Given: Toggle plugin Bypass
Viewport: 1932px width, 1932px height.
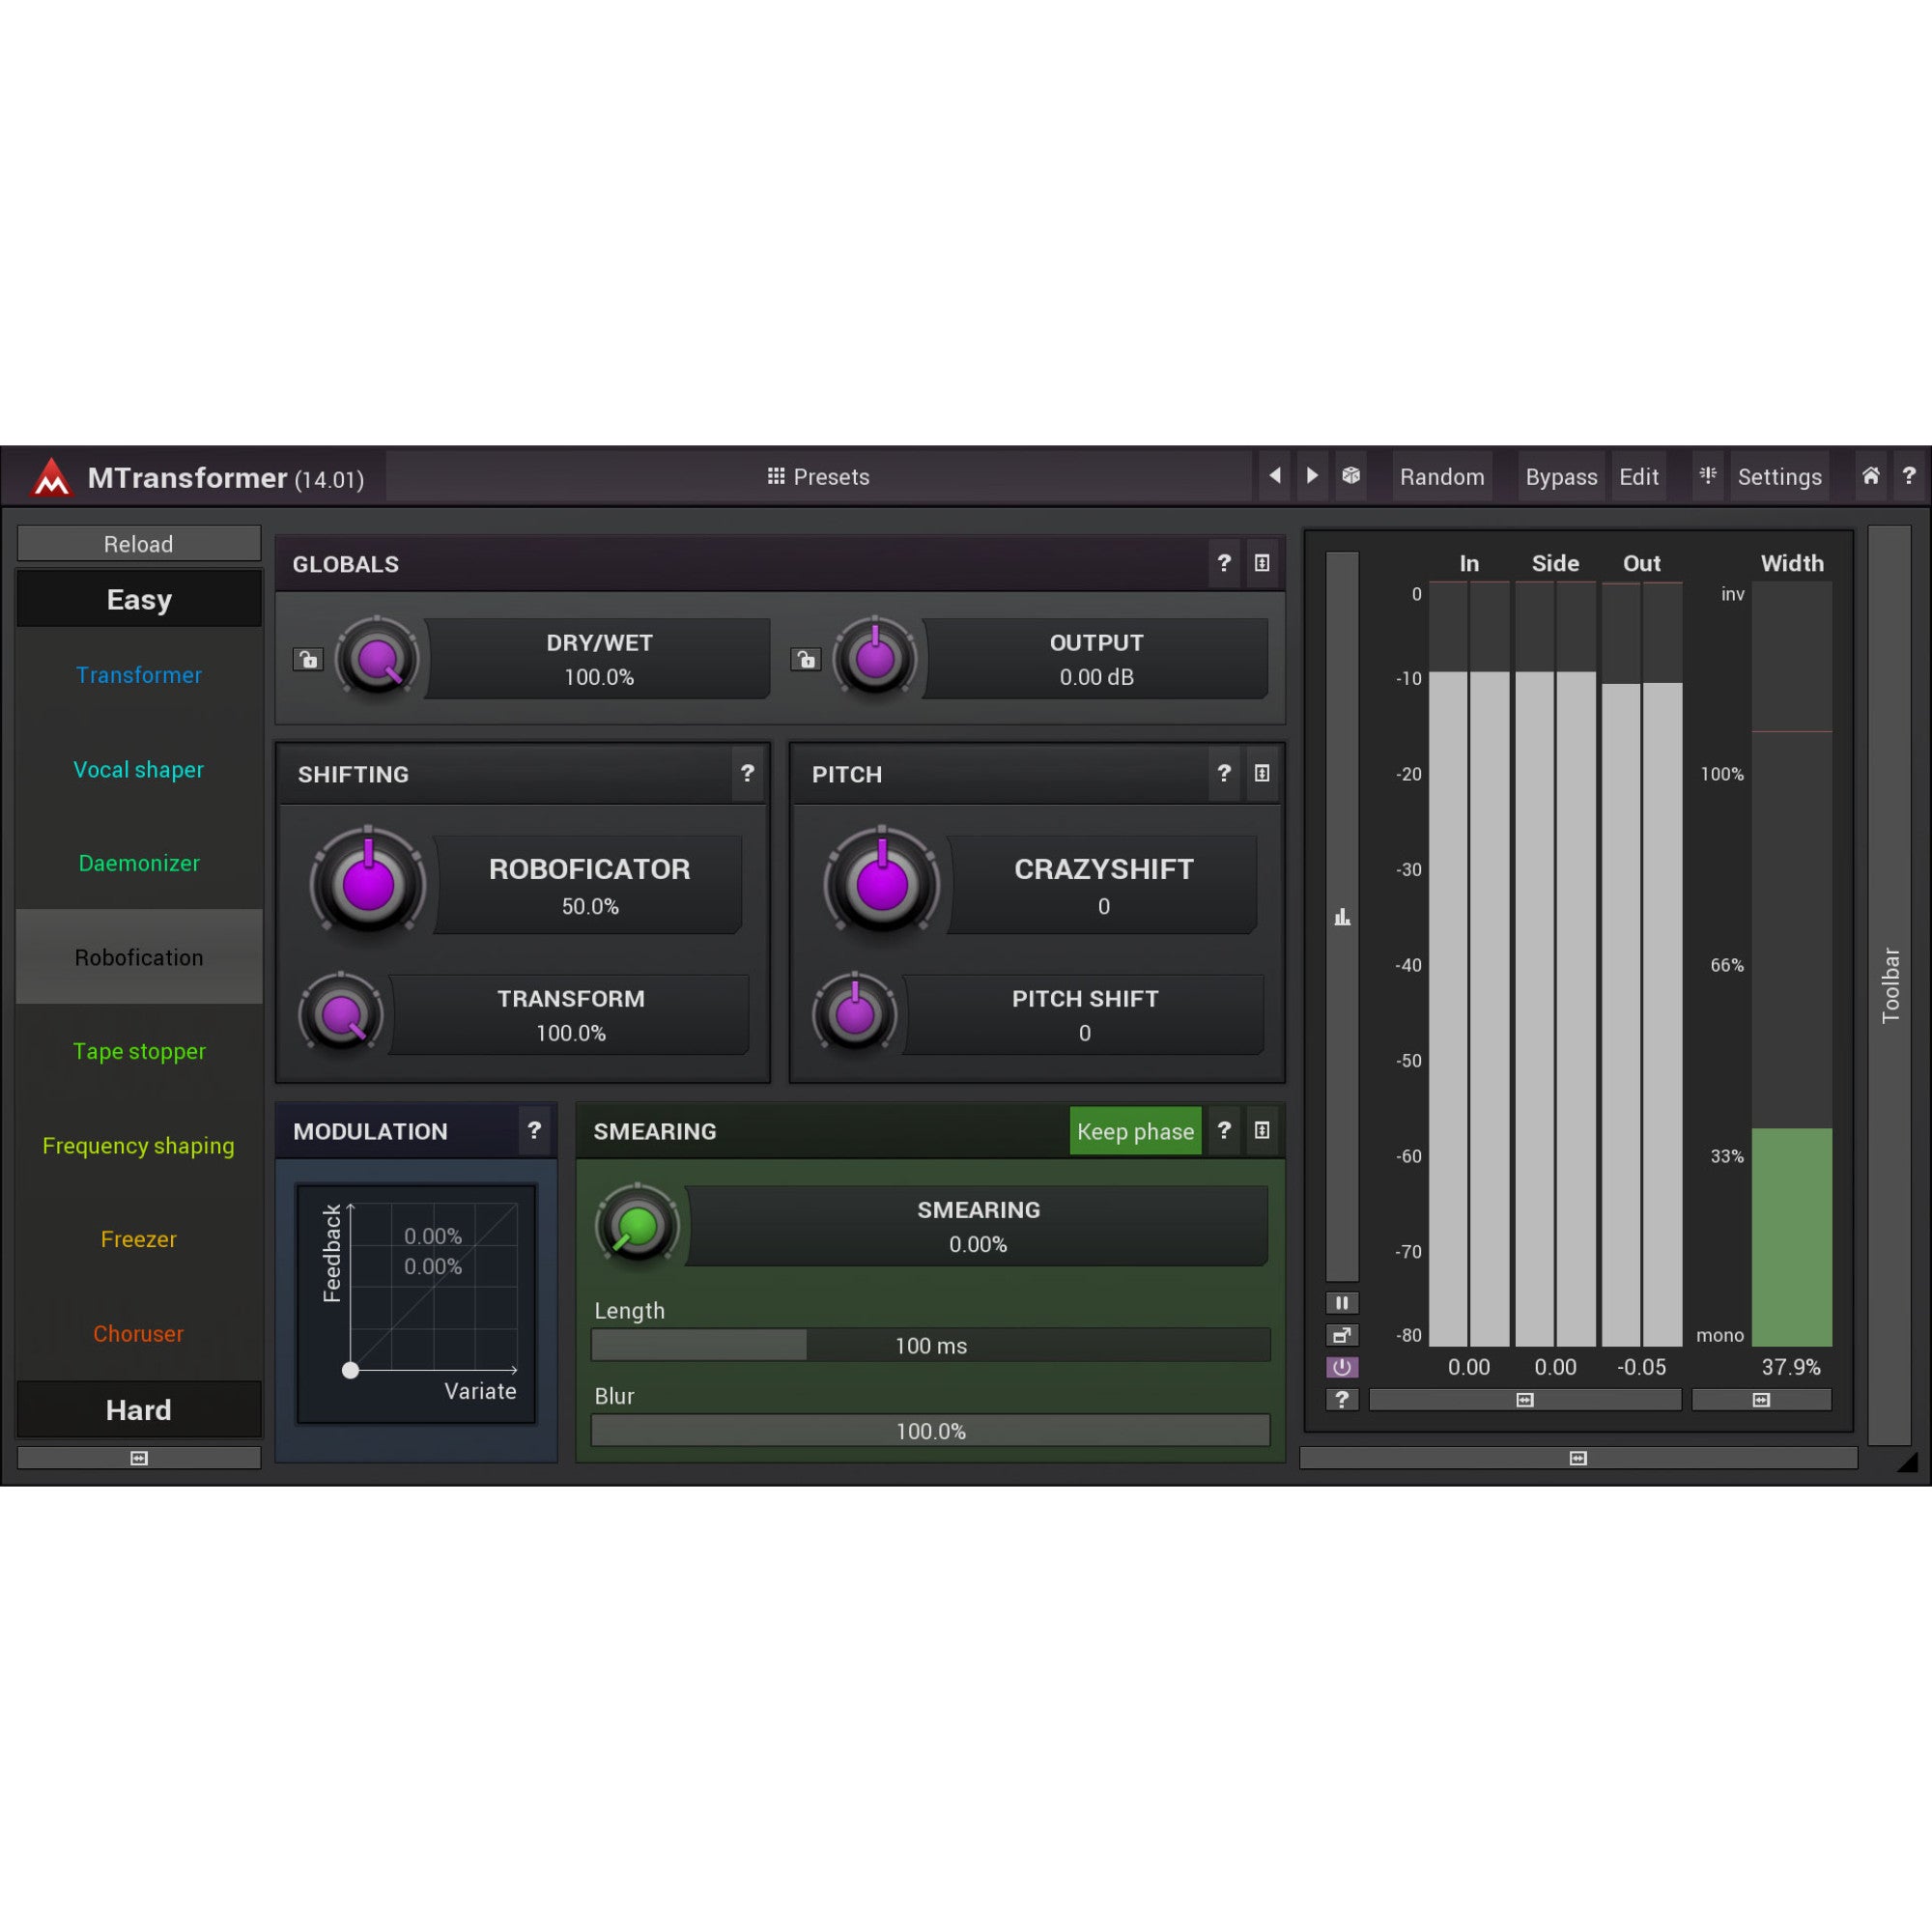Looking at the screenshot, I should click(1561, 477).
